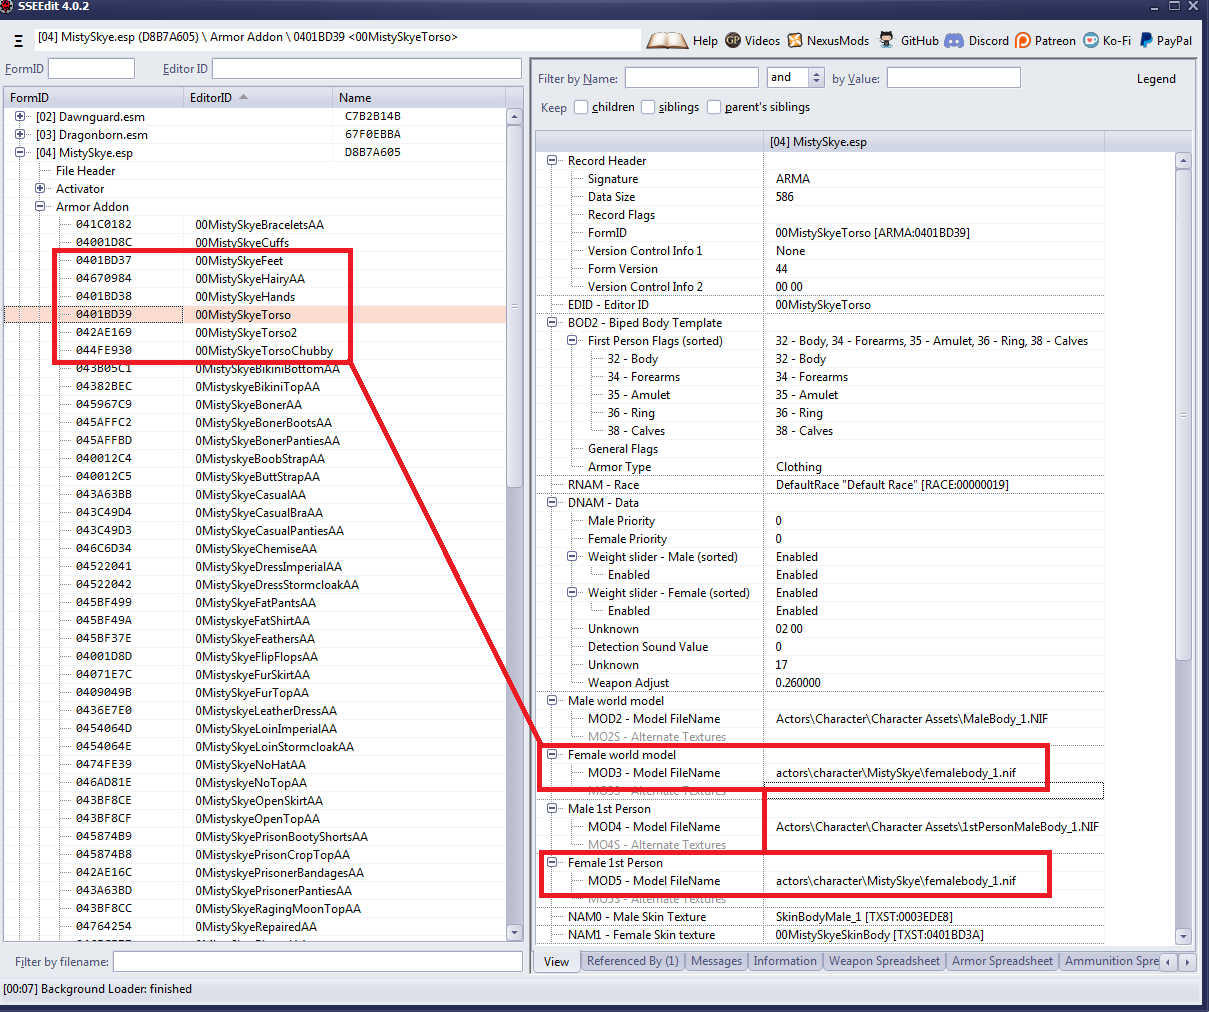Open Discord link icon
This screenshot has width=1209, height=1012.
click(954, 41)
